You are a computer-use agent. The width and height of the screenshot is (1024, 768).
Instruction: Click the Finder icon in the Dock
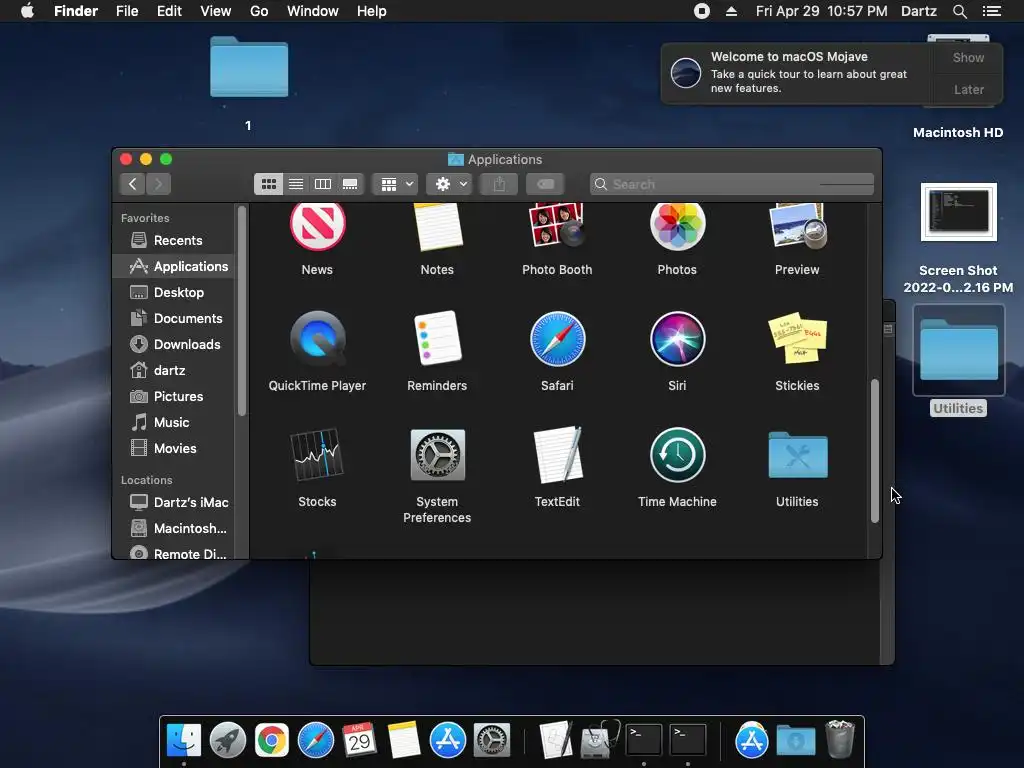coord(184,740)
